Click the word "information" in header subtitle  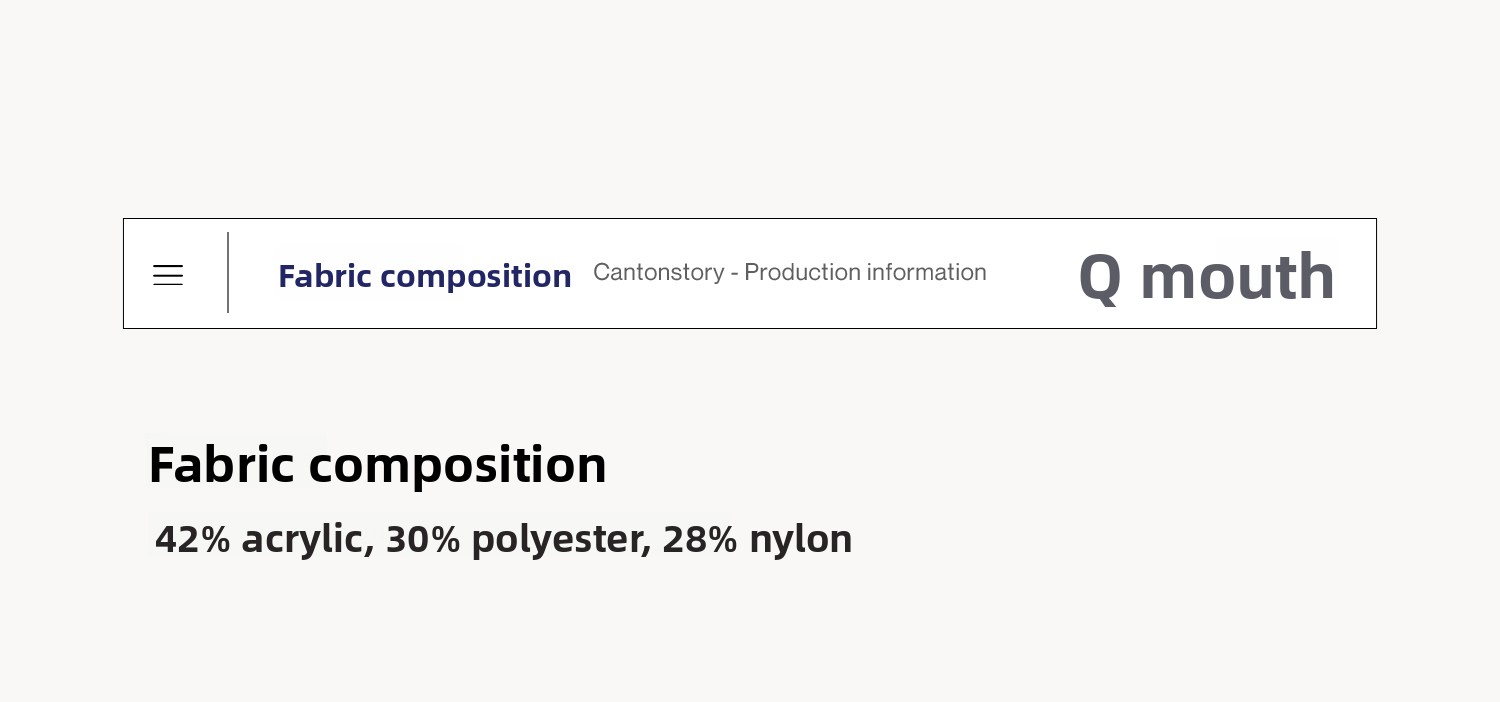[926, 273]
